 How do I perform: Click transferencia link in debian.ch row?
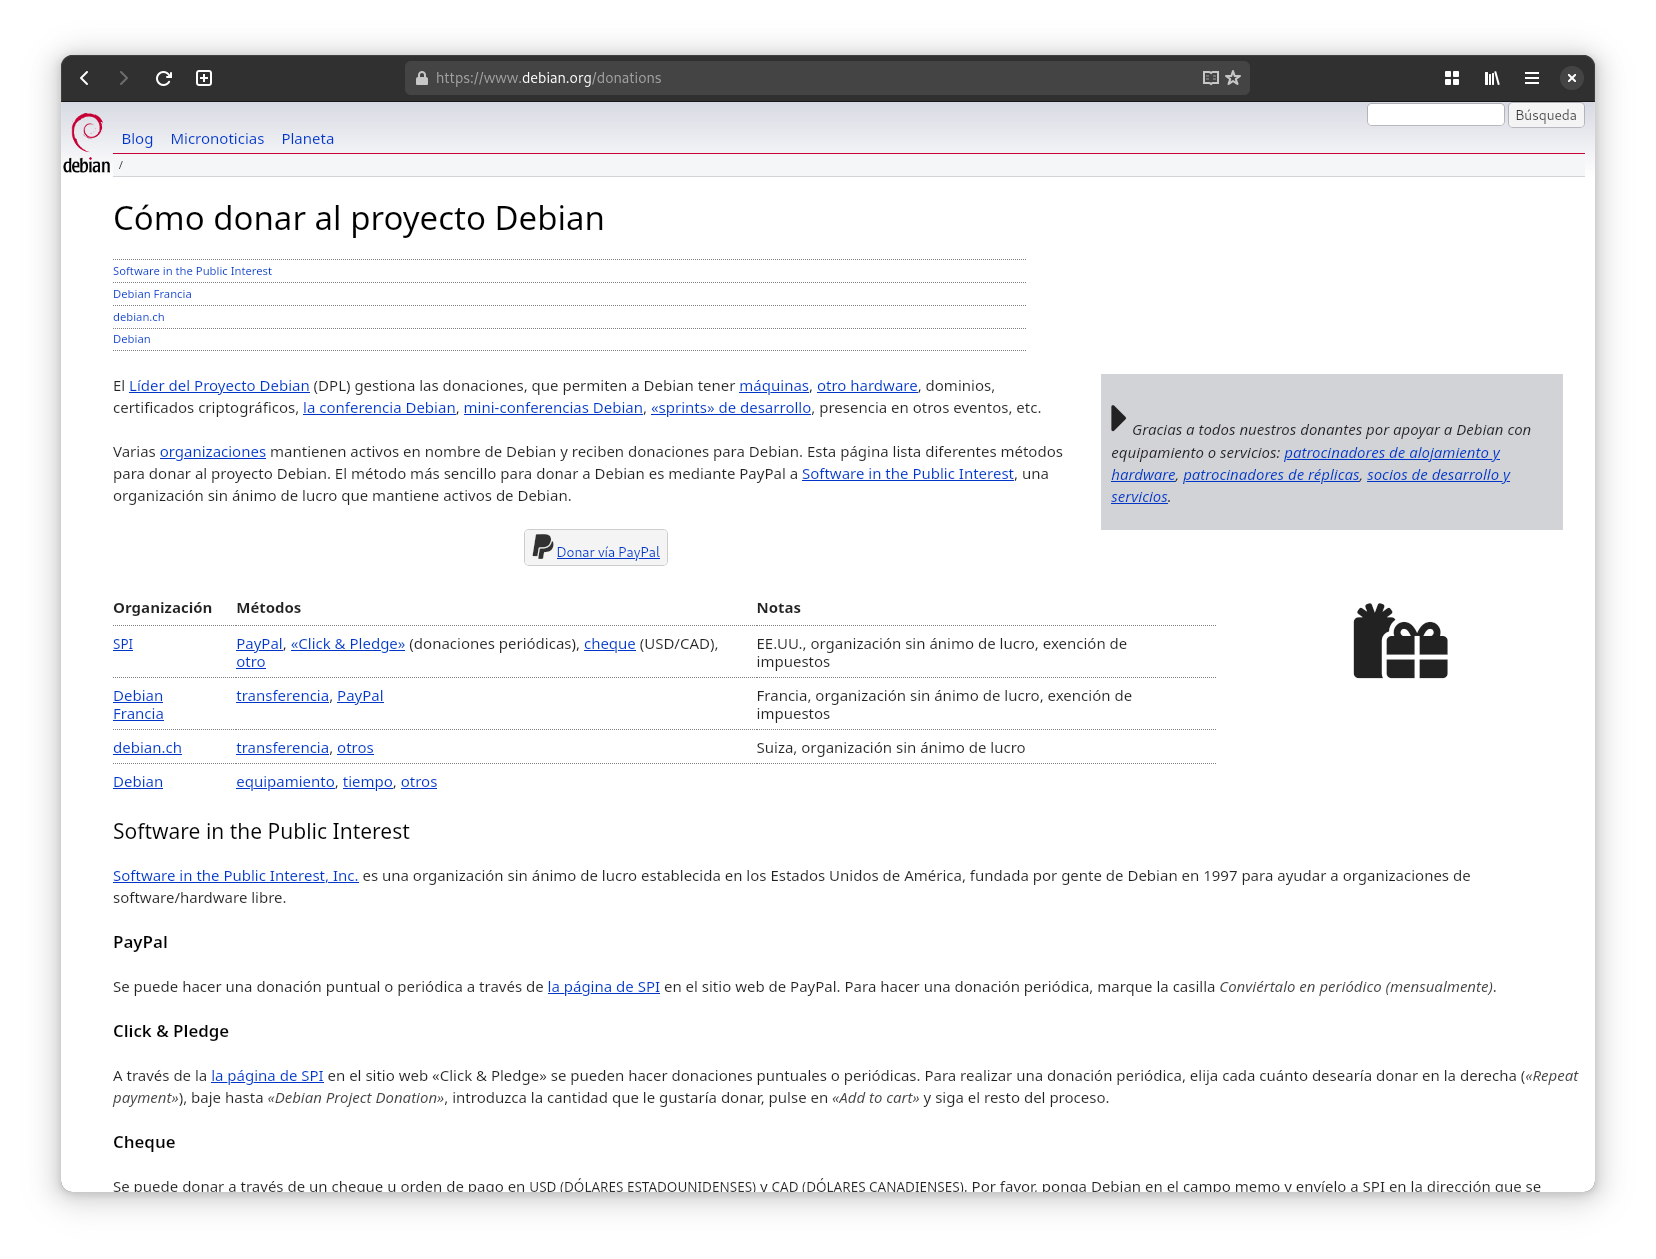[x=282, y=748]
